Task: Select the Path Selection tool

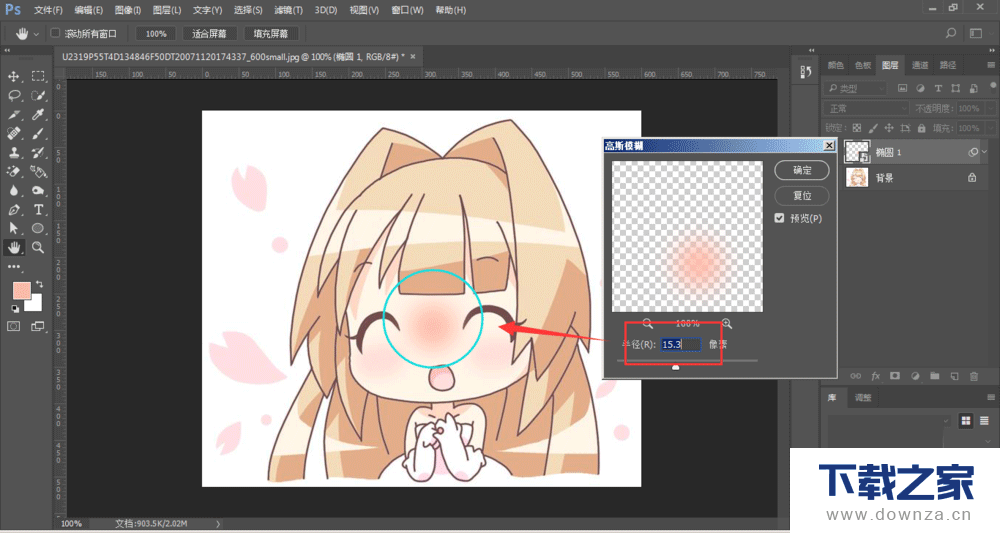Action: click(x=13, y=228)
